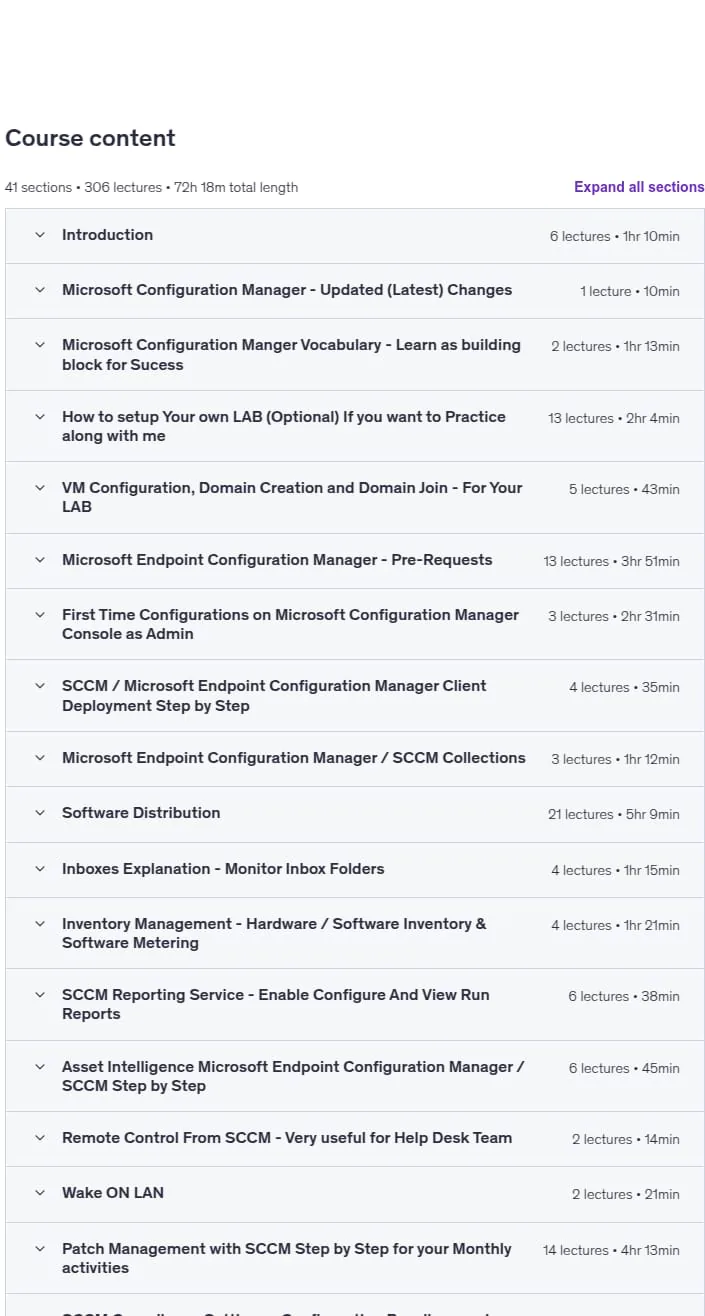The image size is (705, 1316).
Task: Expand chevron for Pre-Requests section
Action: click(x=40, y=560)
